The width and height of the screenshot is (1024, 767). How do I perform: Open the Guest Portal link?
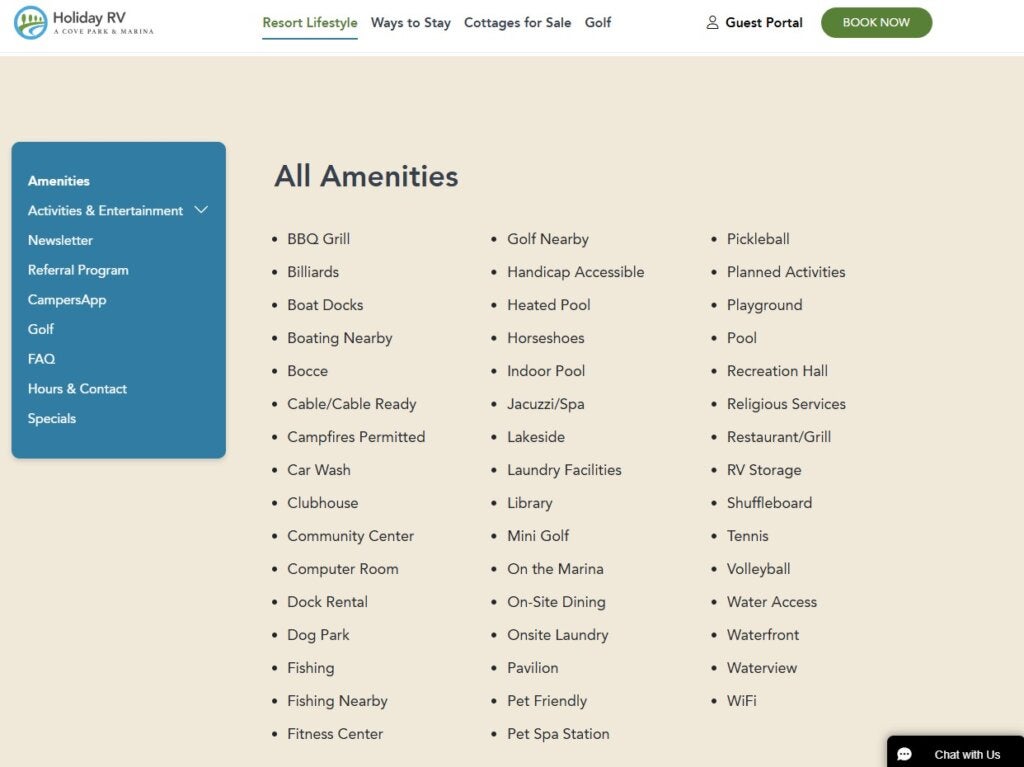(x=763, y=23)
